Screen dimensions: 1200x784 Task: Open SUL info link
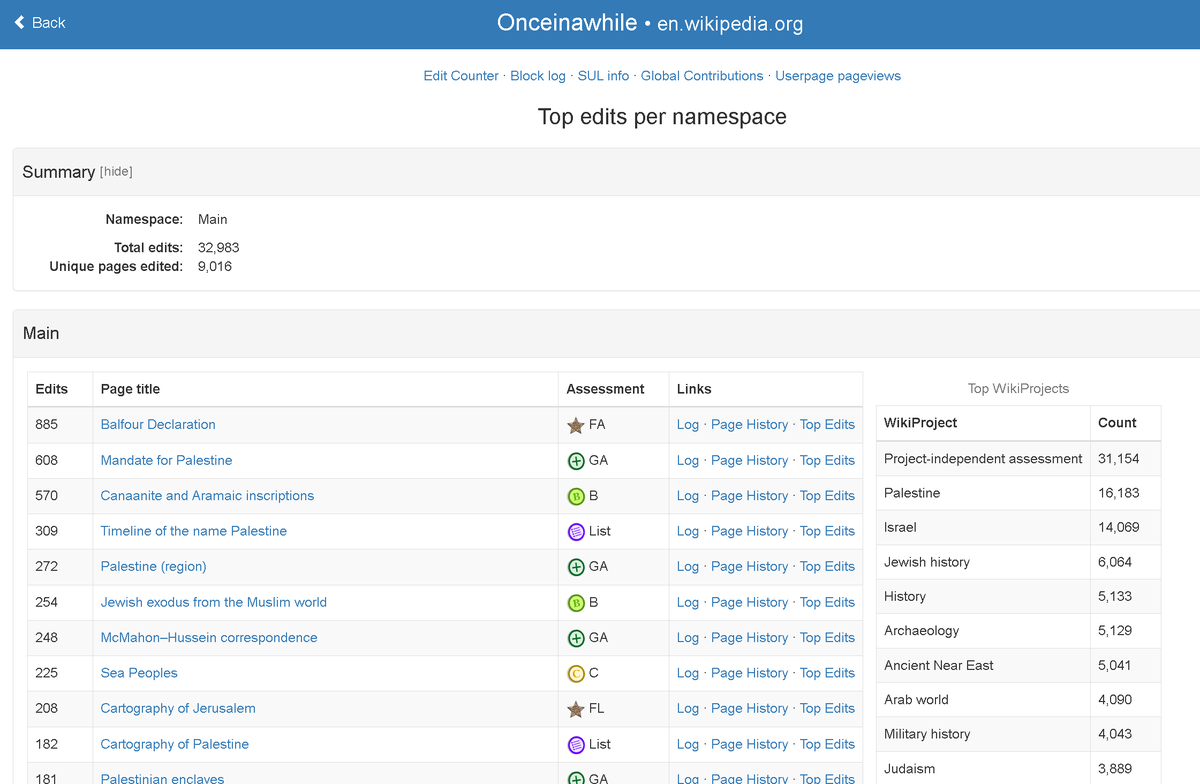point(603,76)
